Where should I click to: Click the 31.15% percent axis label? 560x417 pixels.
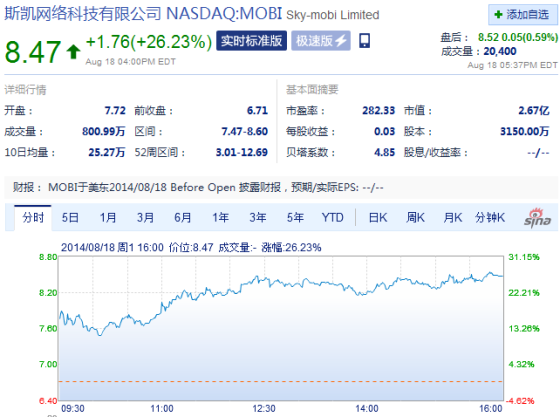[x=524, y=257]
